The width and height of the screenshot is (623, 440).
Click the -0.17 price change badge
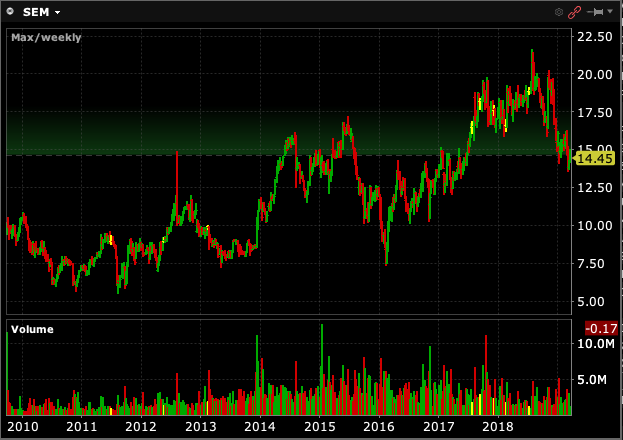click(x=601, y=328)
